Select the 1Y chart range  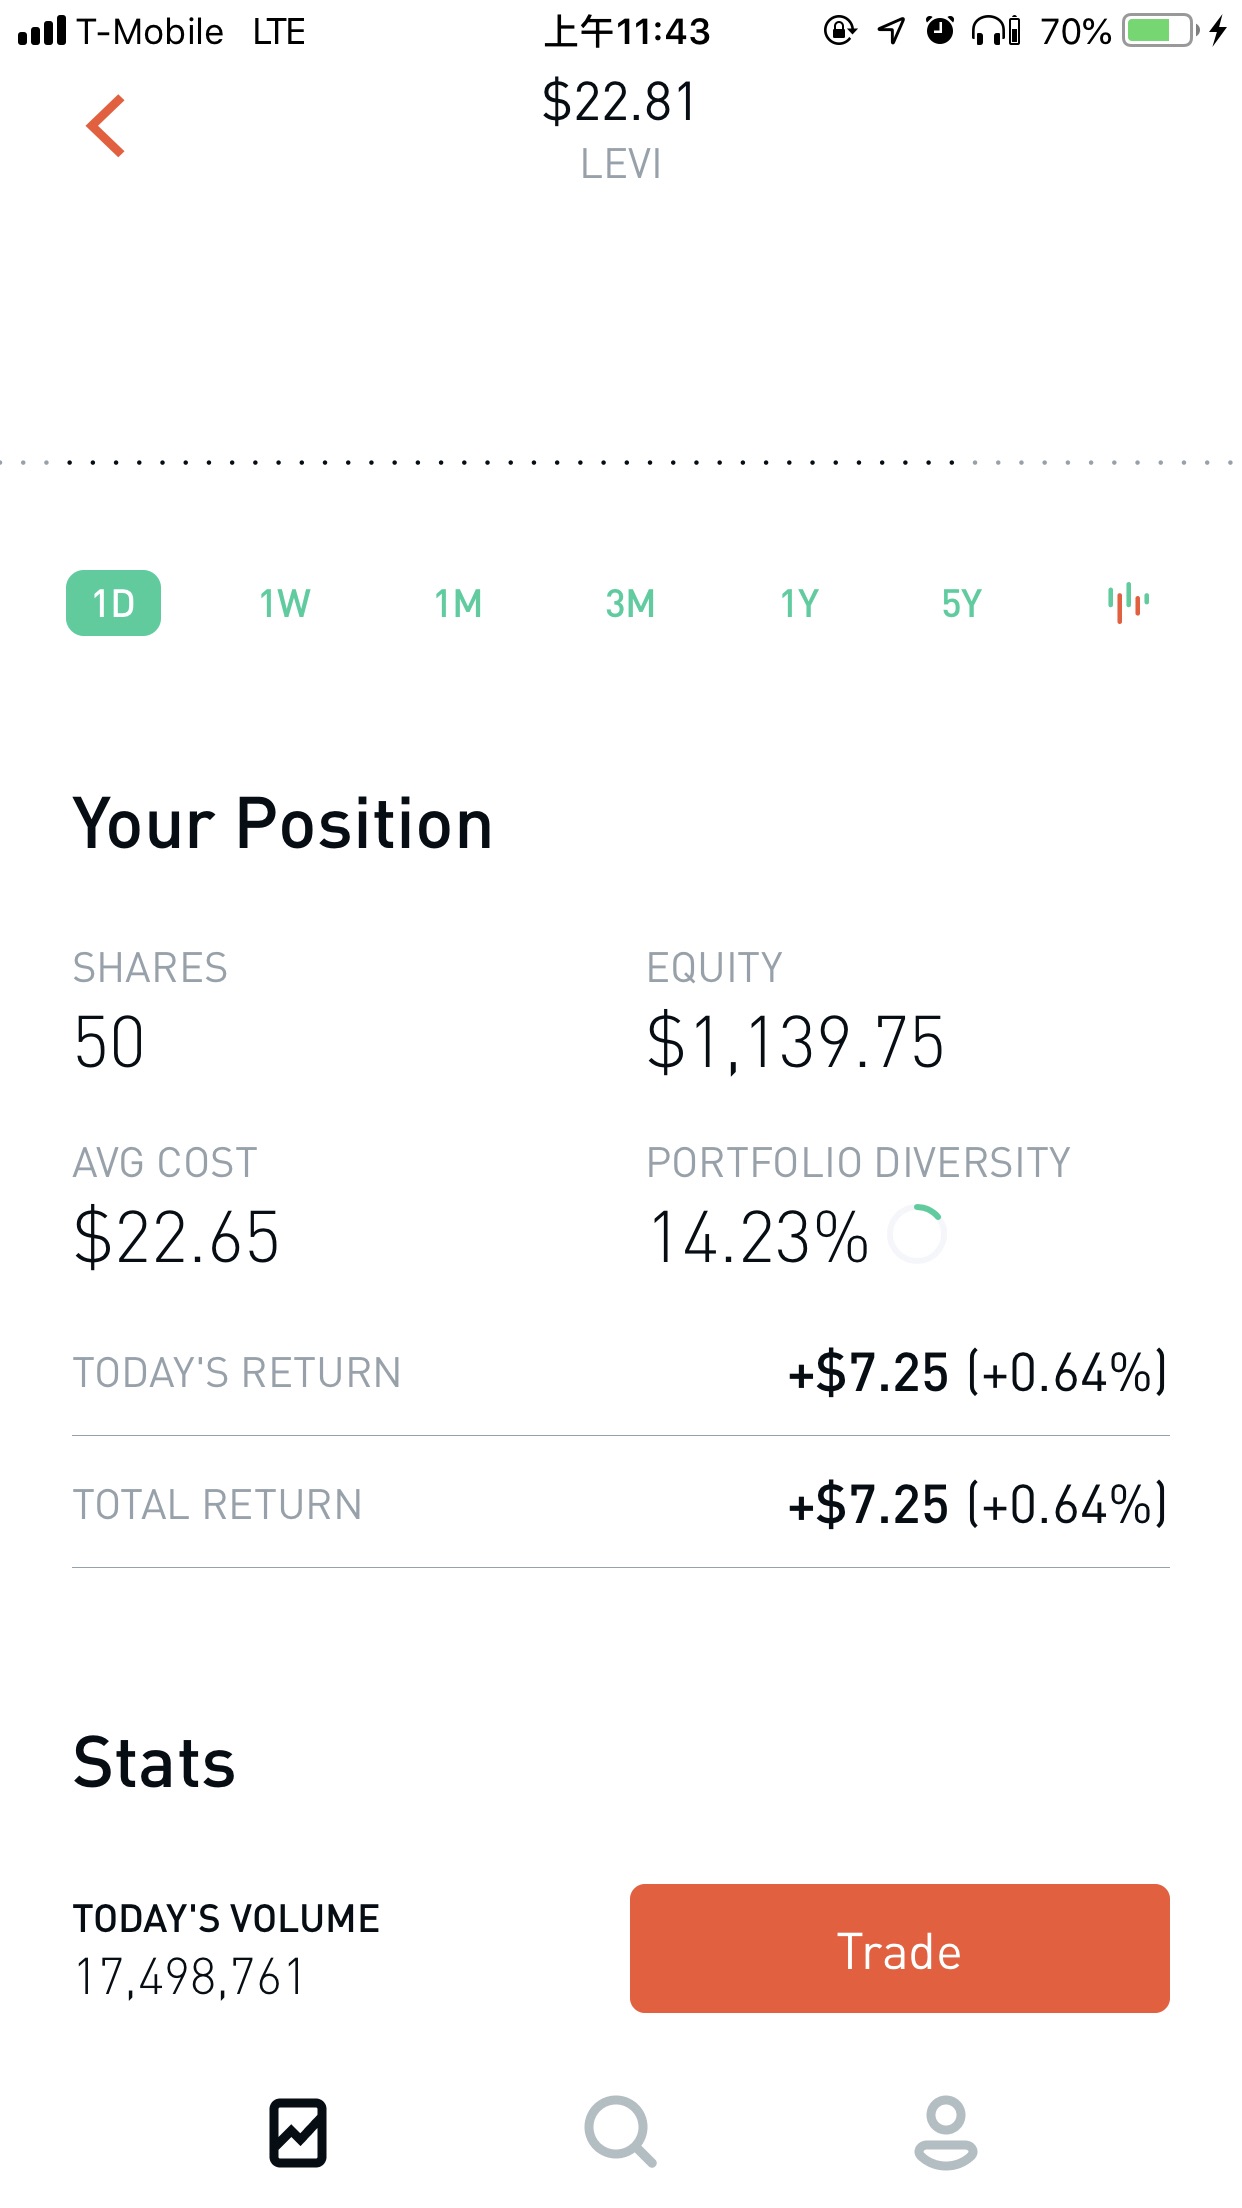coord(800,603)
